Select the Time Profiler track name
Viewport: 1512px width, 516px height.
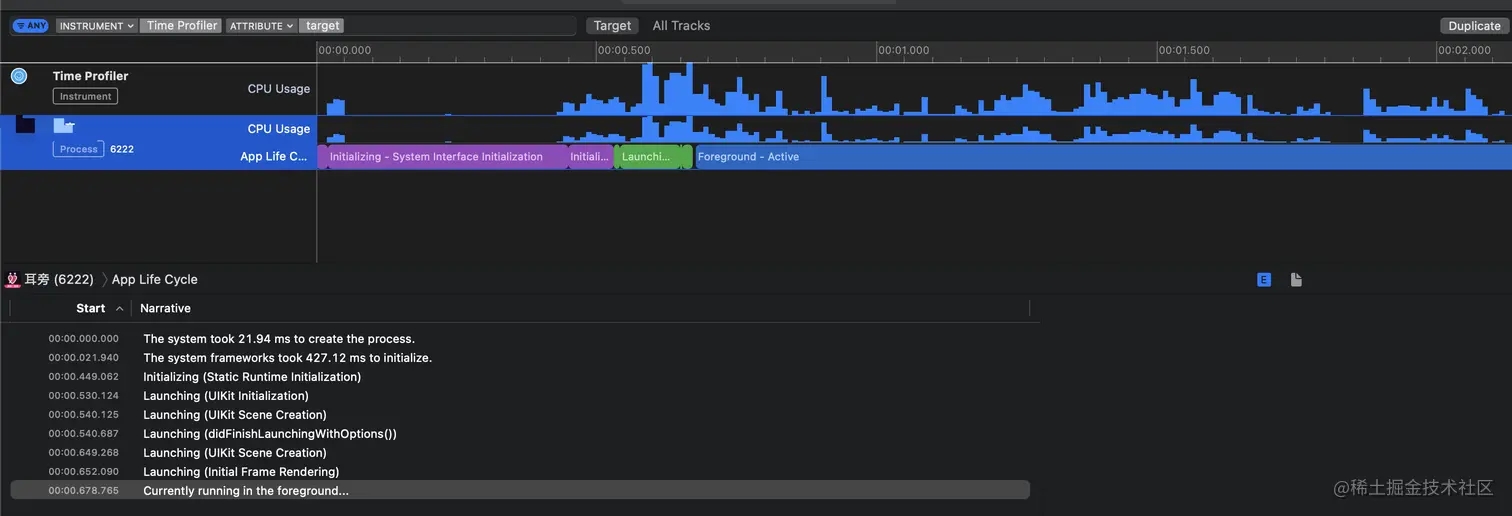coord(90,76)
